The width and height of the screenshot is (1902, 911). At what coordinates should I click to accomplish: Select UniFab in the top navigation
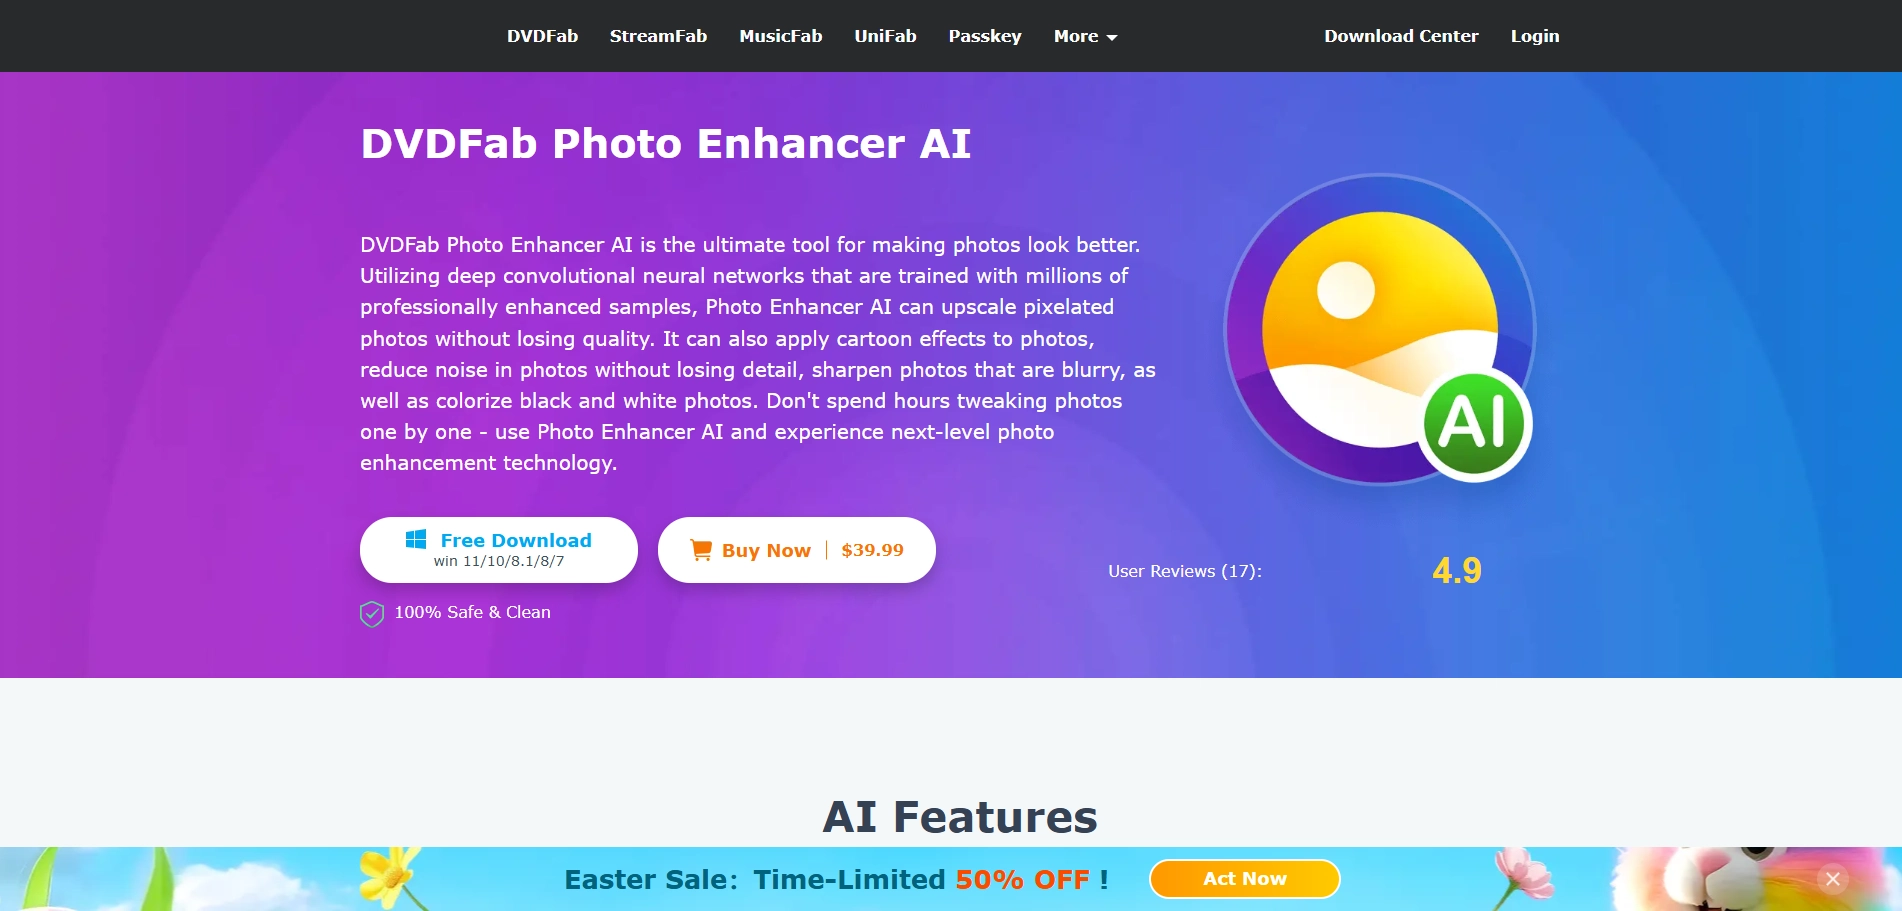point(885,36)
